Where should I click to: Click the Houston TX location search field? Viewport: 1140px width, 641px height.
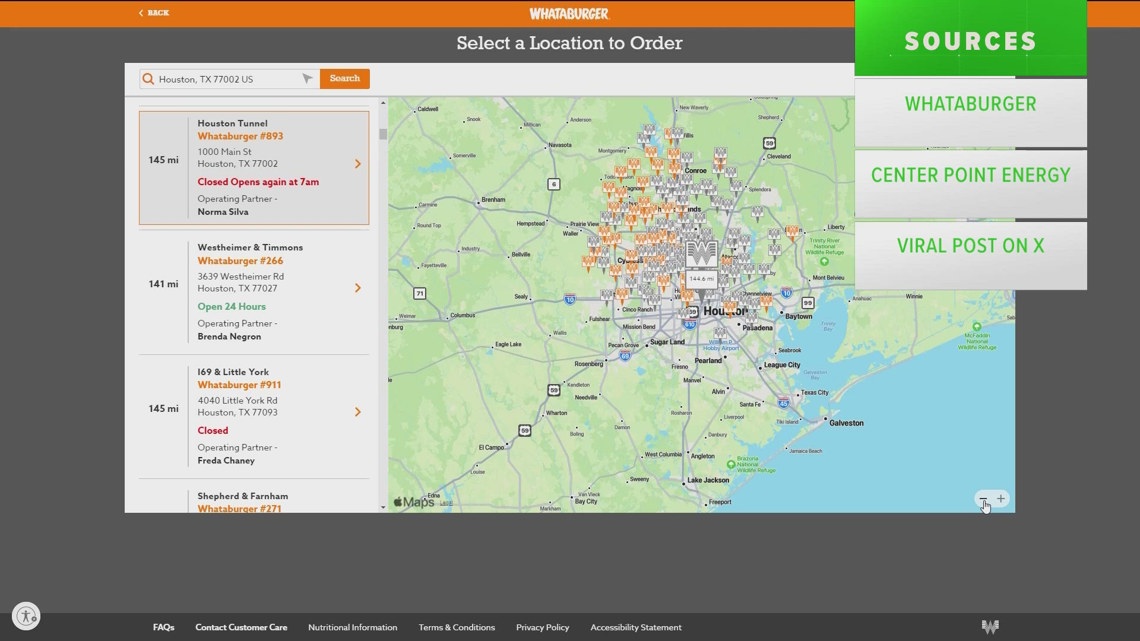(225, 78)
